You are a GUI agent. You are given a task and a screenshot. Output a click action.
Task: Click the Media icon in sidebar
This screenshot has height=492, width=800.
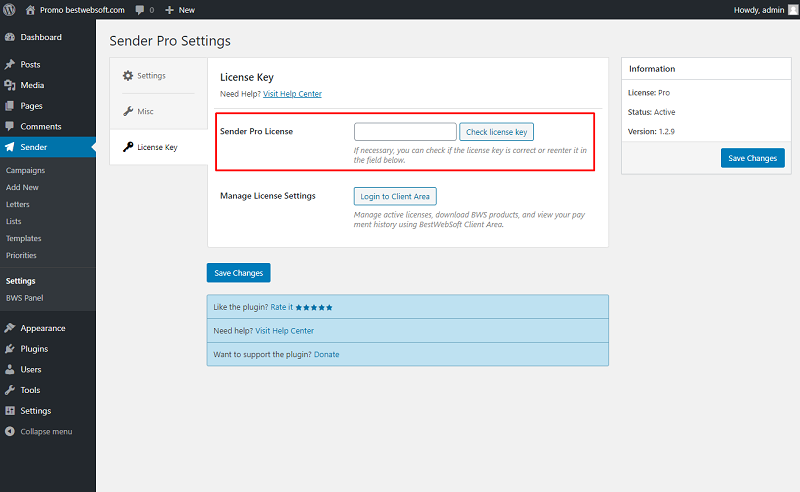point(10,85)
